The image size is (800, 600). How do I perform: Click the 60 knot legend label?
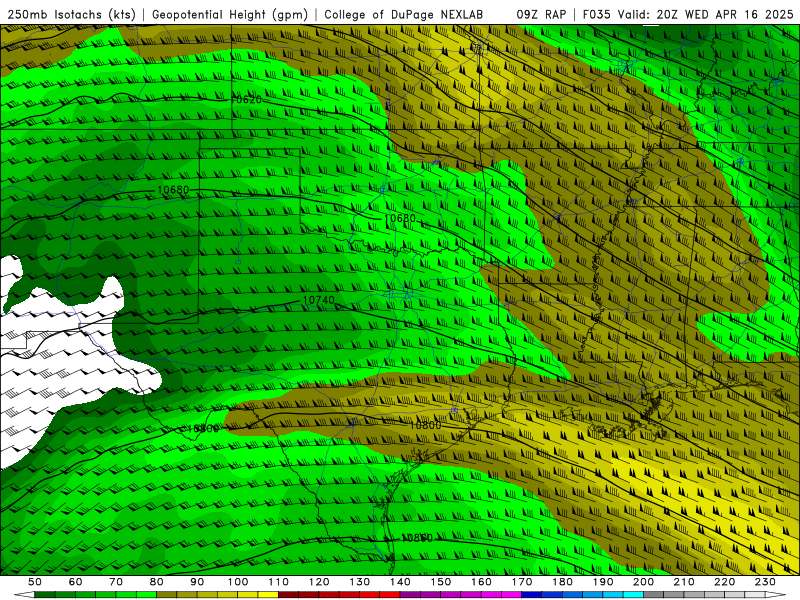[x=75, y=582]
